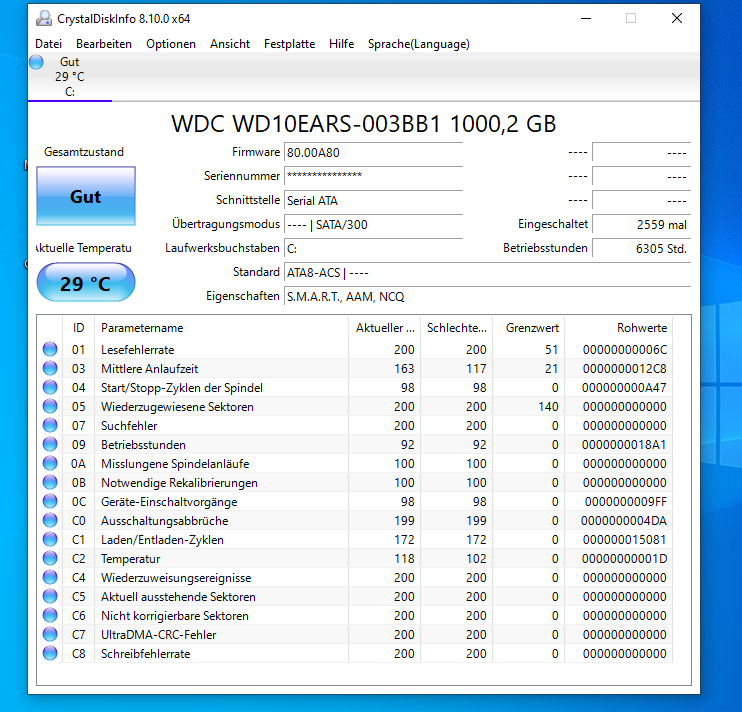This screenshot has width=742, height=712.
Task: Close the CrystalDiskInfo window
Action: coord(677,18)
